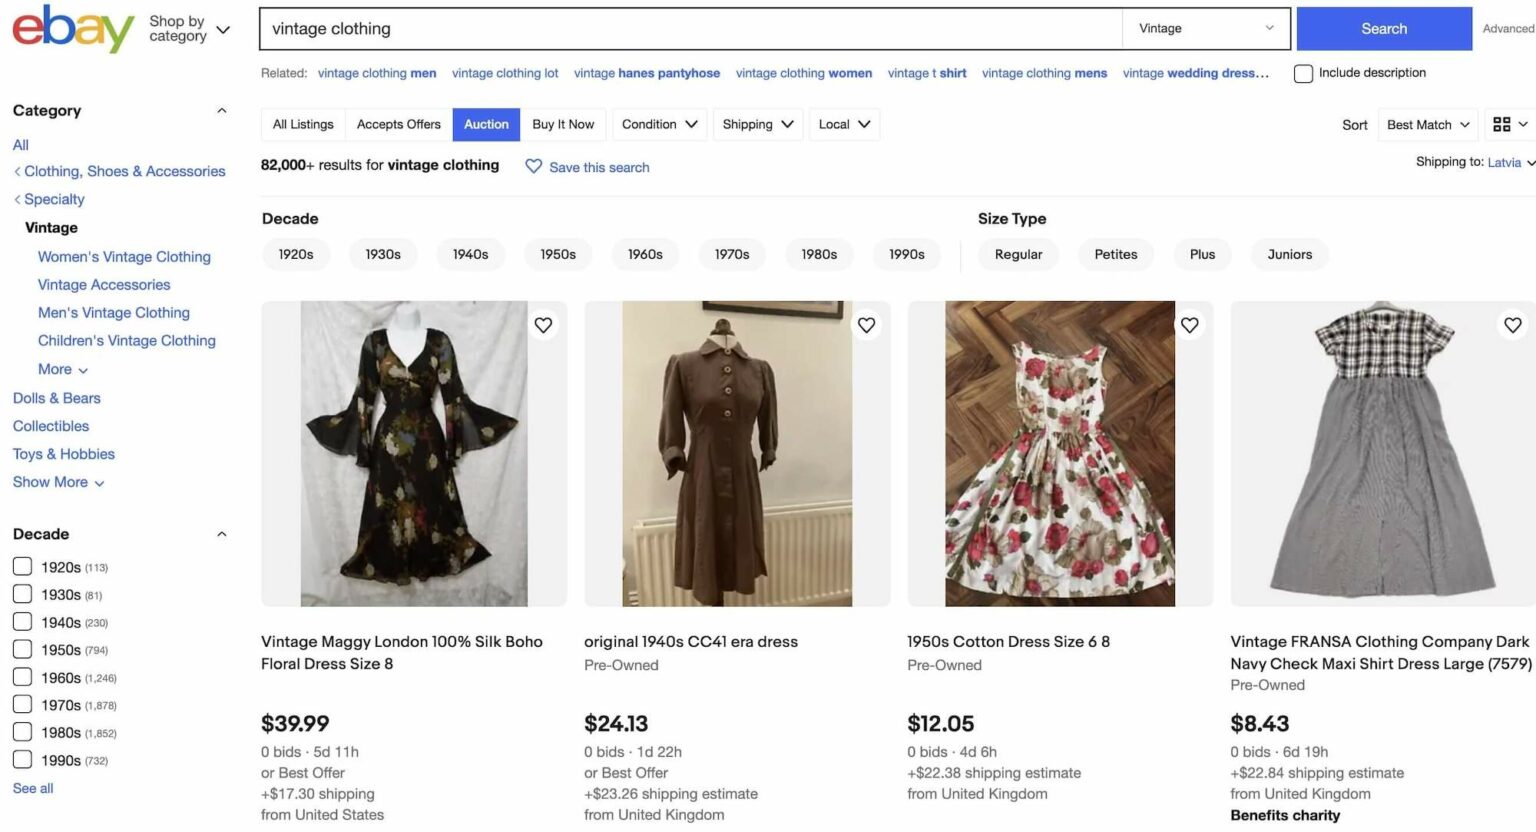The width and height of the screenshot is (1536, 832).
Task: Add the 1940s CC41 dress to watchlist
Action: pyautogui.click(x=866, y=325)
